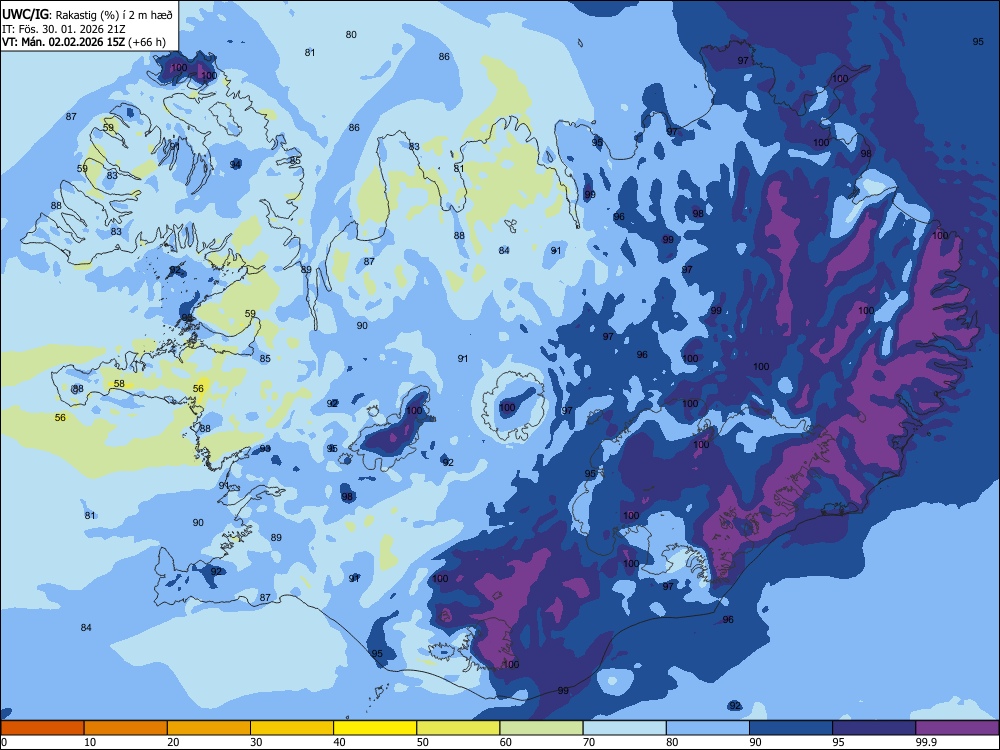The height and width of the screenshot is (750, 1000).
Task: Click the purple 99.9+ legend swatch
Action: coord(957,728)
